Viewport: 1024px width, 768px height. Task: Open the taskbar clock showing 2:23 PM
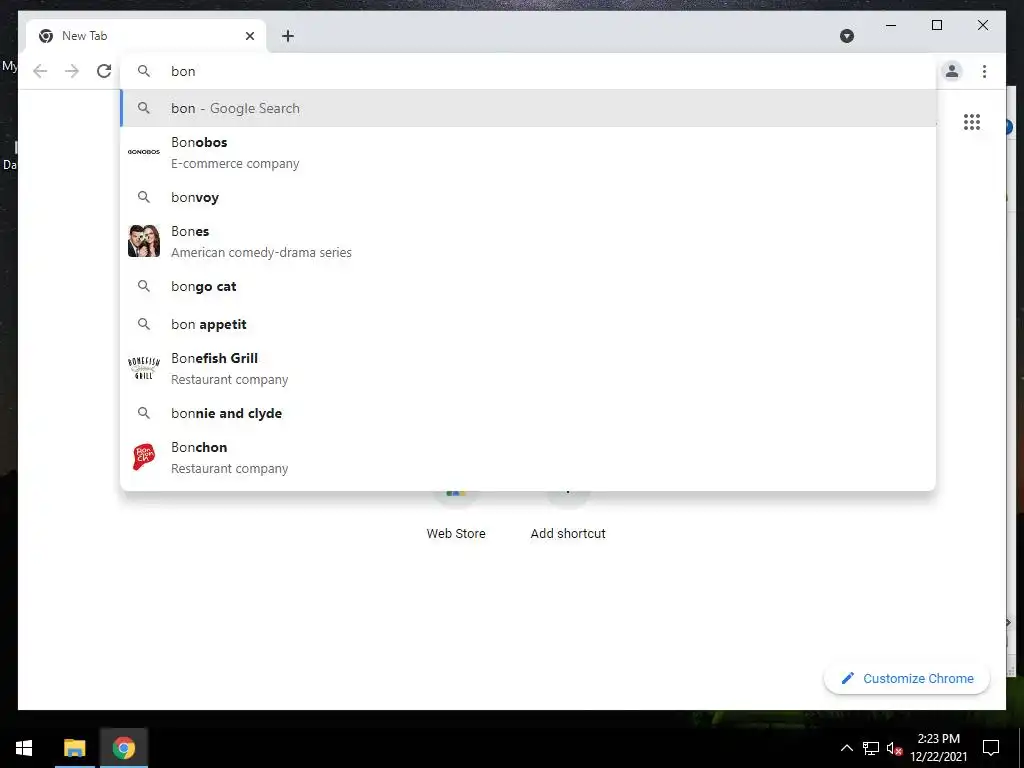point(938,748)
